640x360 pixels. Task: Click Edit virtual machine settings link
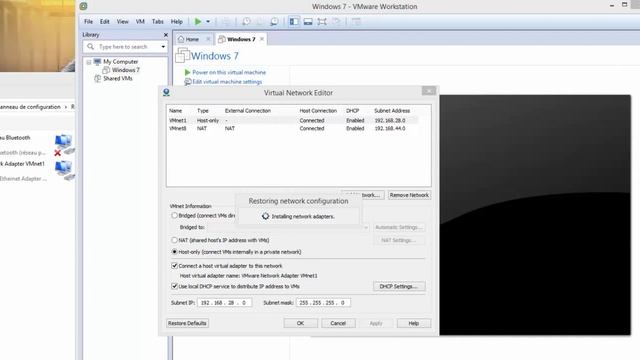tap(227, 82)
